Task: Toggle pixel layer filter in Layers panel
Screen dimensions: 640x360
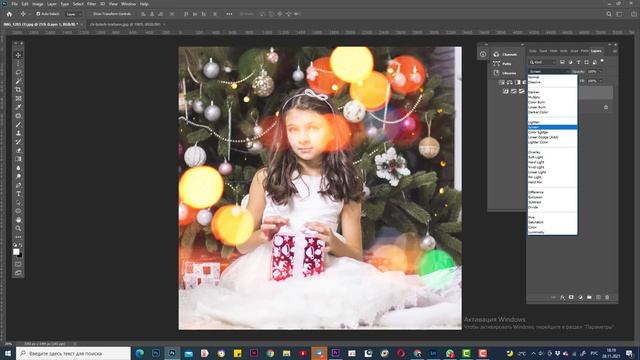Action: coord(562,62)
